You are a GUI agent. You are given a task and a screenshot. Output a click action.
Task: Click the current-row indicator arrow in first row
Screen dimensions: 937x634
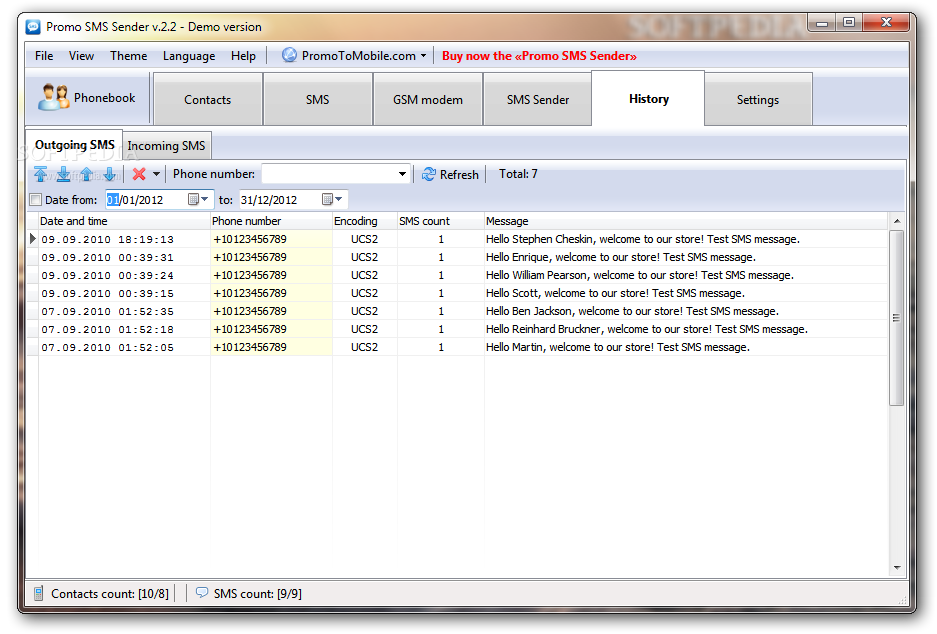[32, 238]
